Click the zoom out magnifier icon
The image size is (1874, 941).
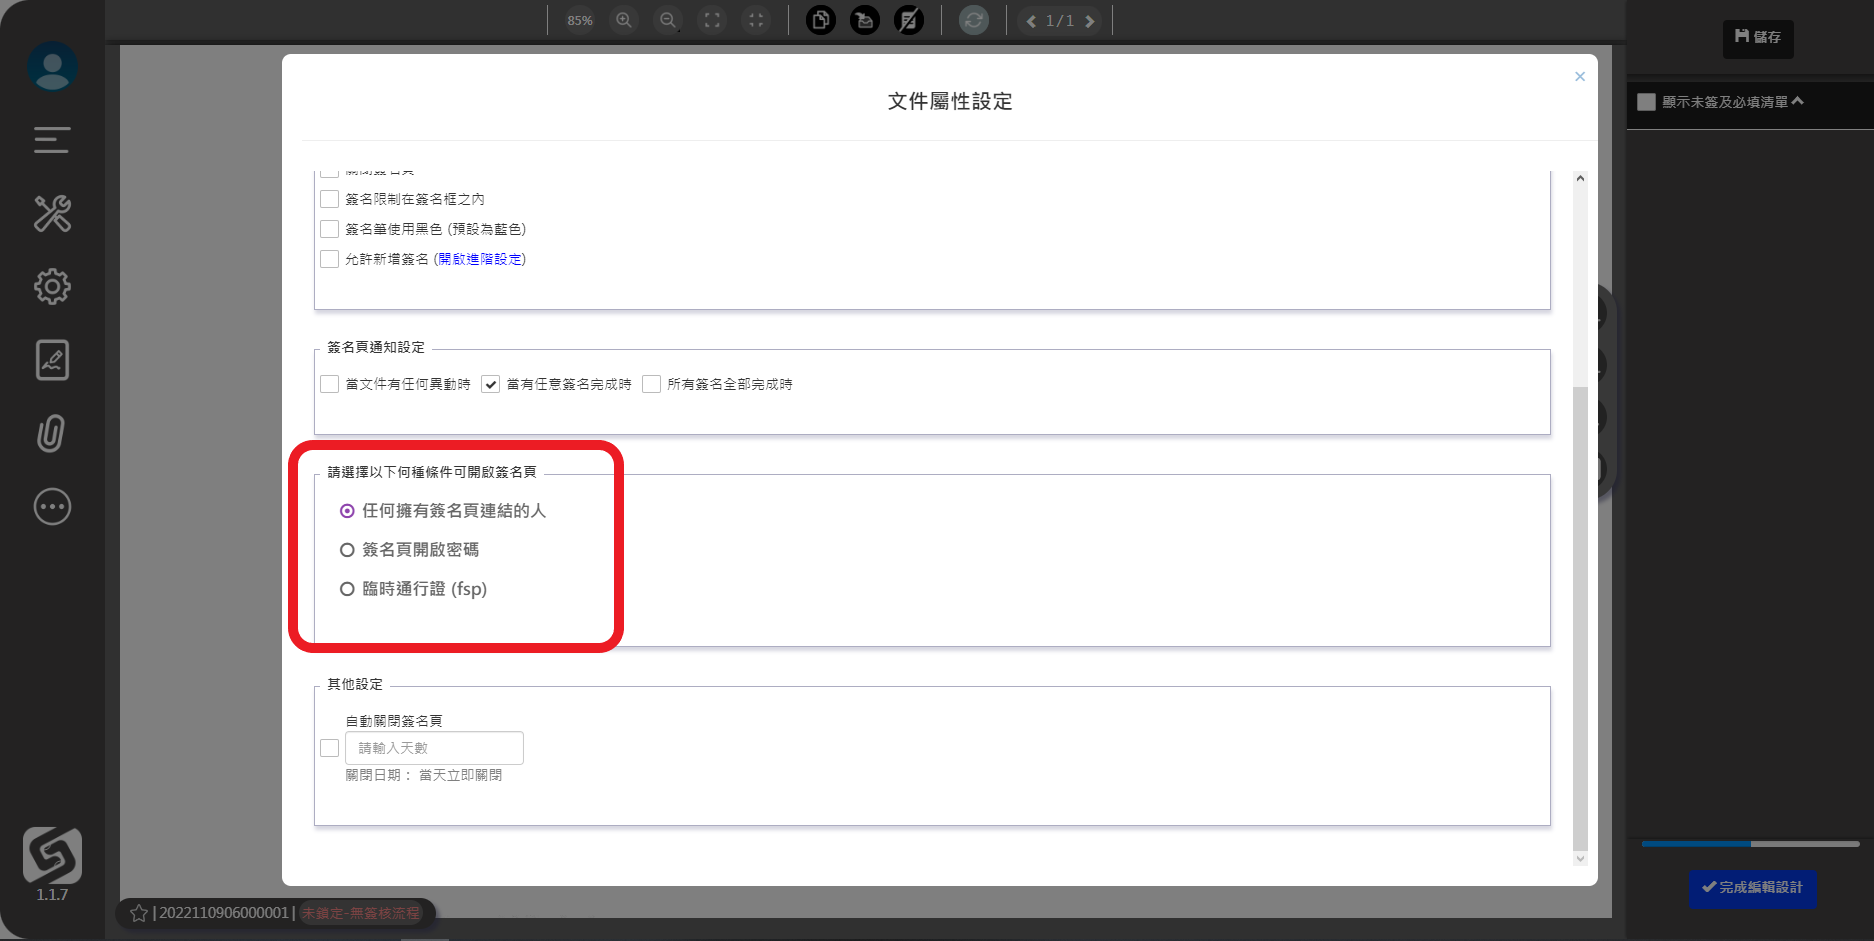668,21
